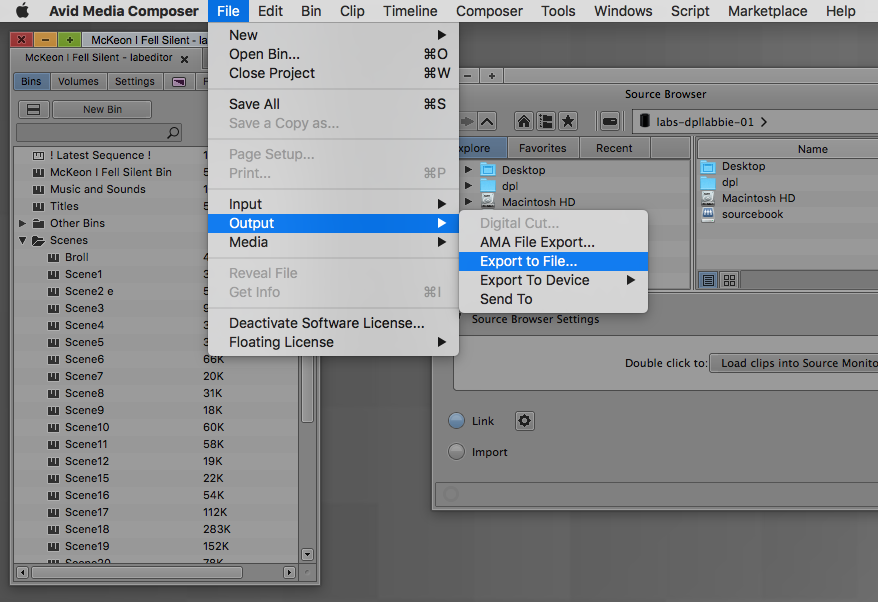Switch to the Favorites tab
The height and width of the screenshot is (602, 878).
[542, 148]
